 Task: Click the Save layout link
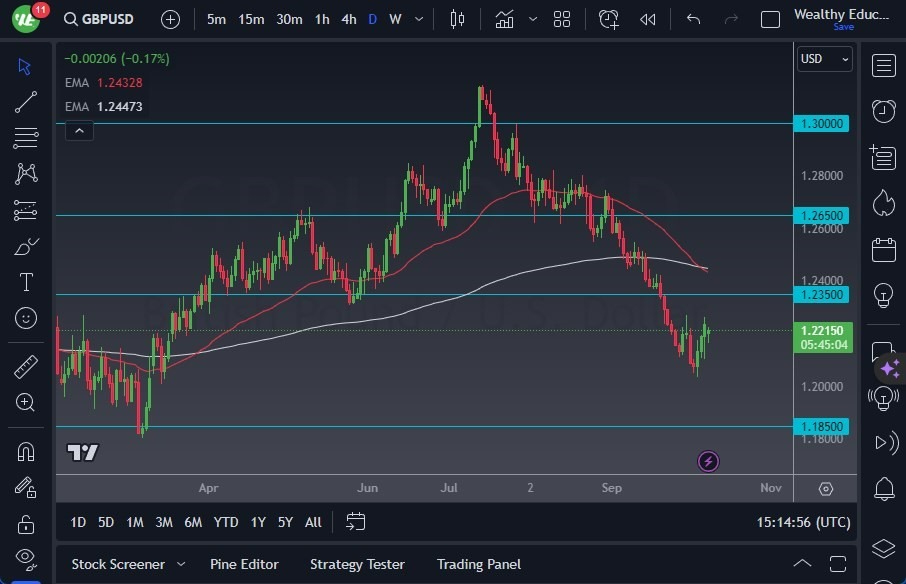click(x=845, y=26)
